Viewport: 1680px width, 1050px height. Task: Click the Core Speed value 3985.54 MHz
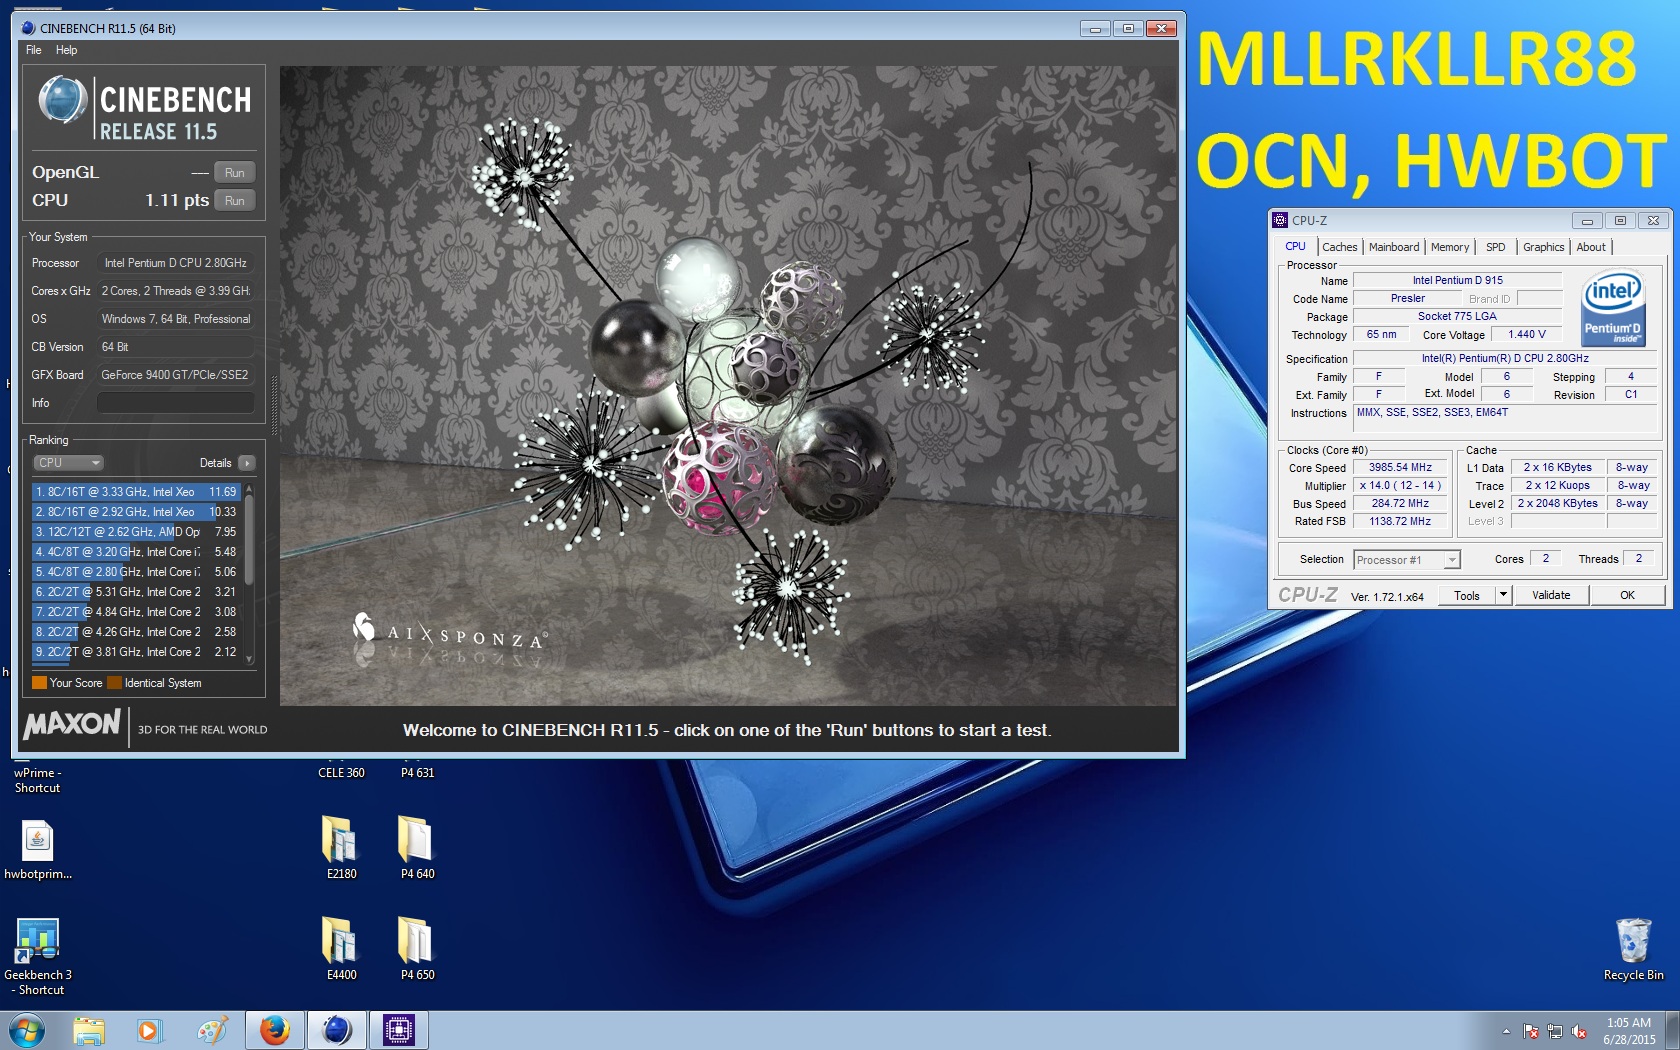[1400, 468]
